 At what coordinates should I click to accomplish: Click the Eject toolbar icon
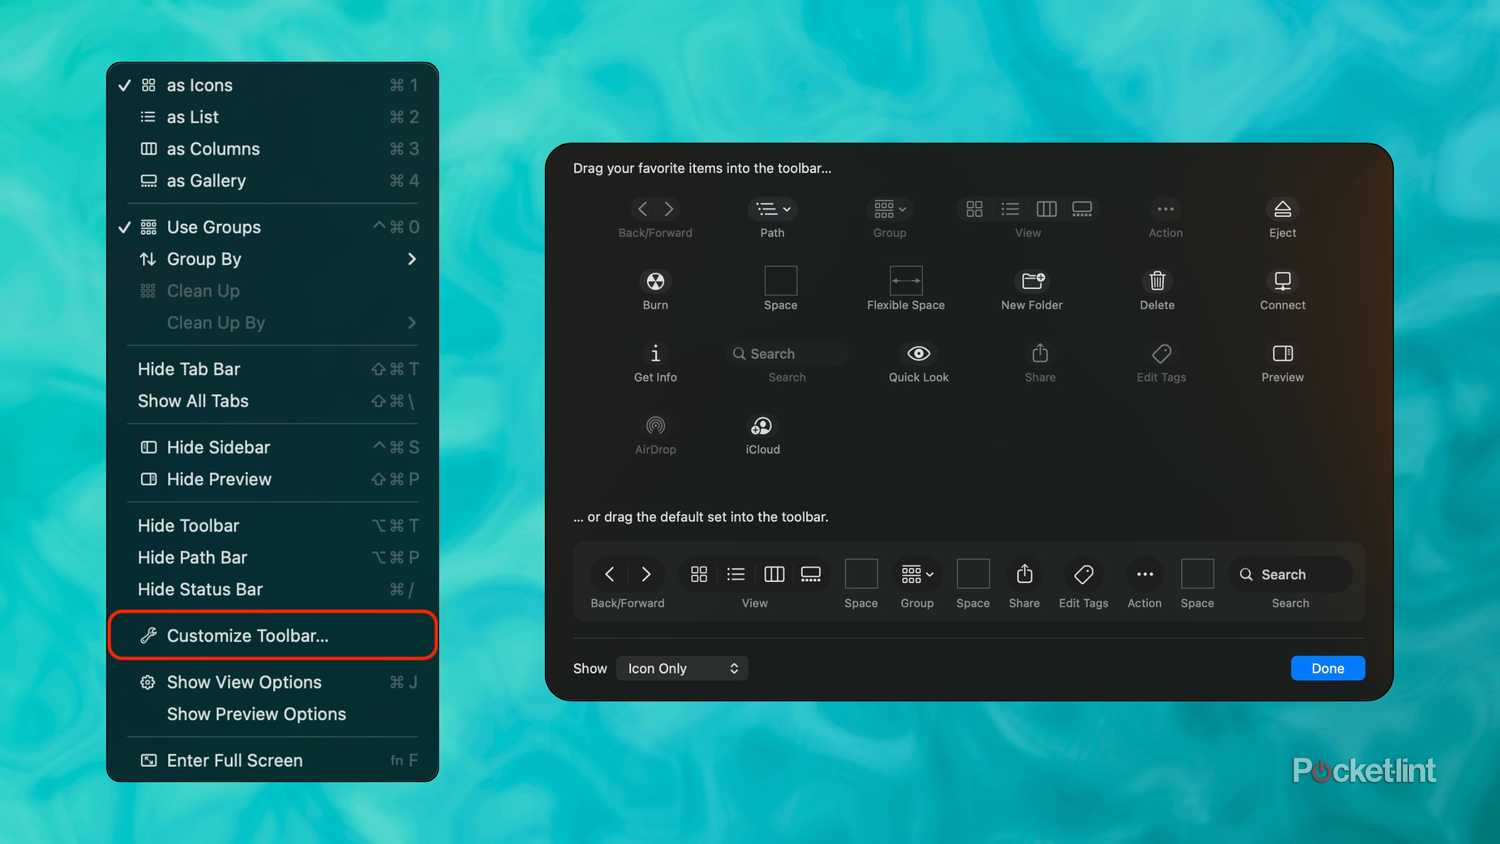pyautogui.click(x=1282, y=209)
